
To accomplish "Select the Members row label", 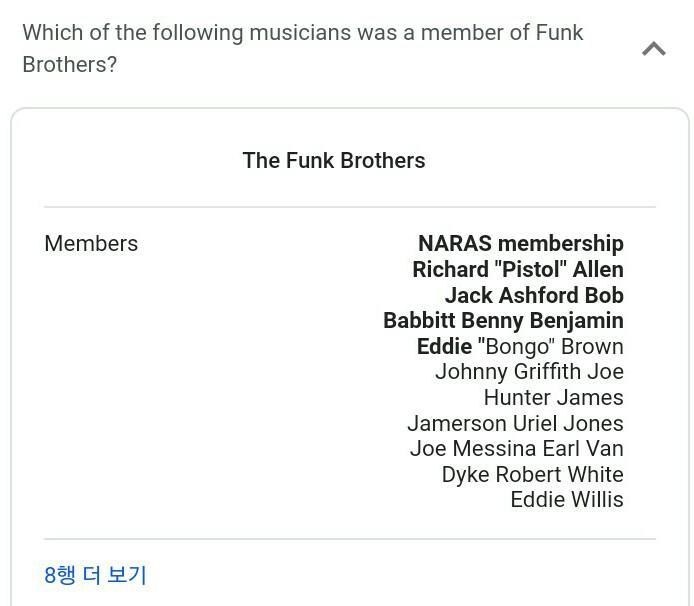I will click(x=91, y=243).
